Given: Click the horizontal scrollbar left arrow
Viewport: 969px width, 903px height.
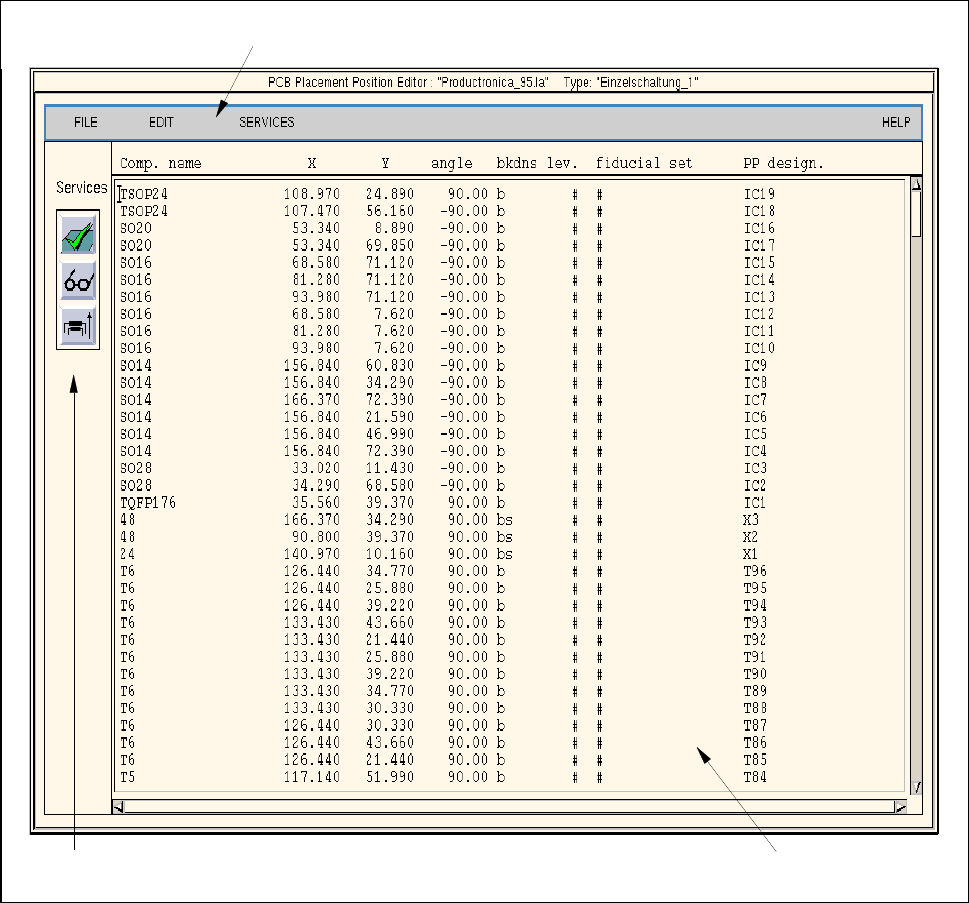Looking at the screenshot, I should 120,806.
